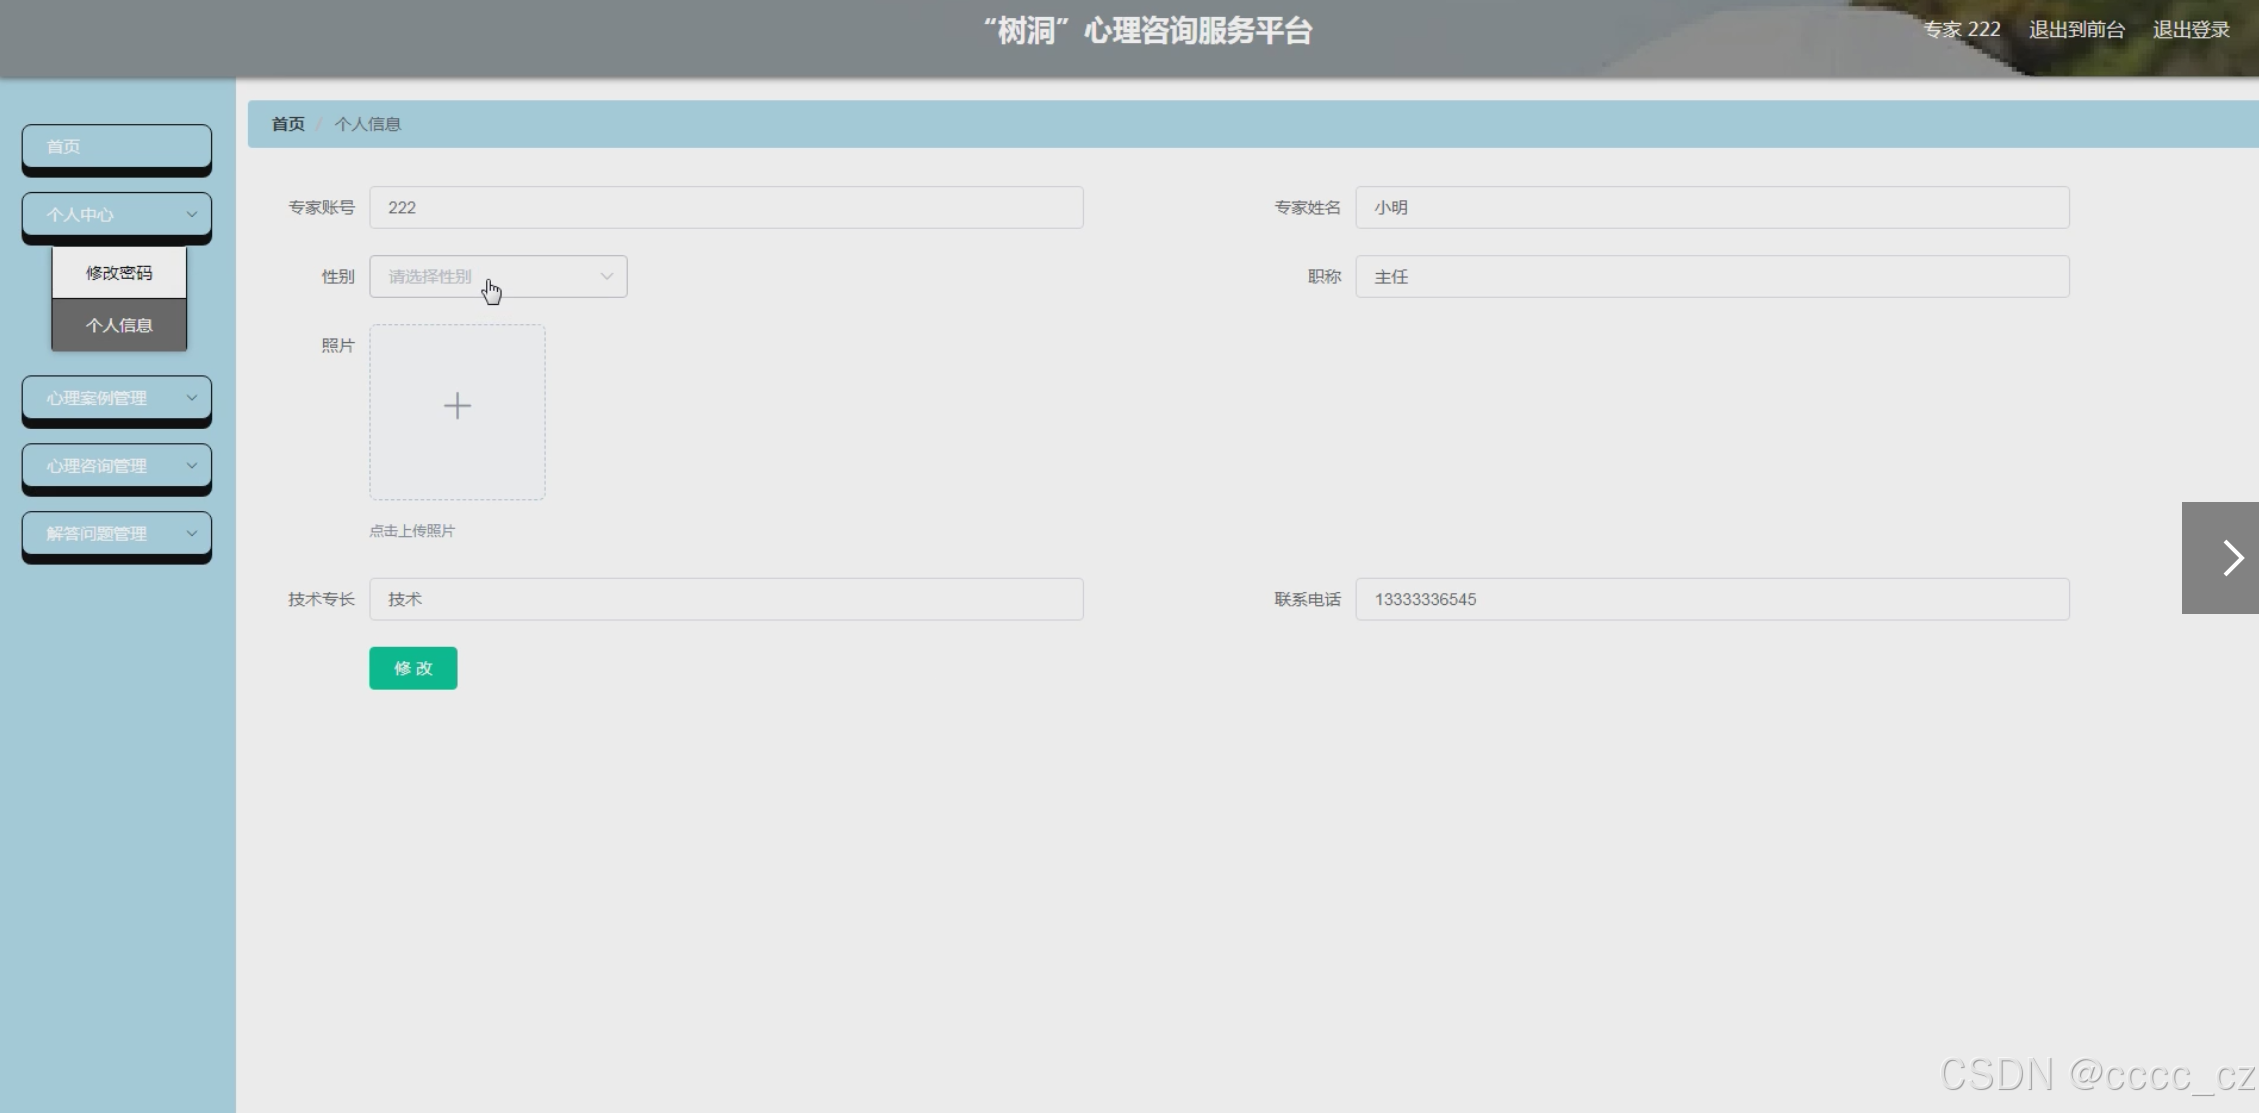Image resolution: width=2259 pixels, height=1113 pixels.
Task: Expand the 心理咨询管理 sidebar menu
Action: point(117,466)
